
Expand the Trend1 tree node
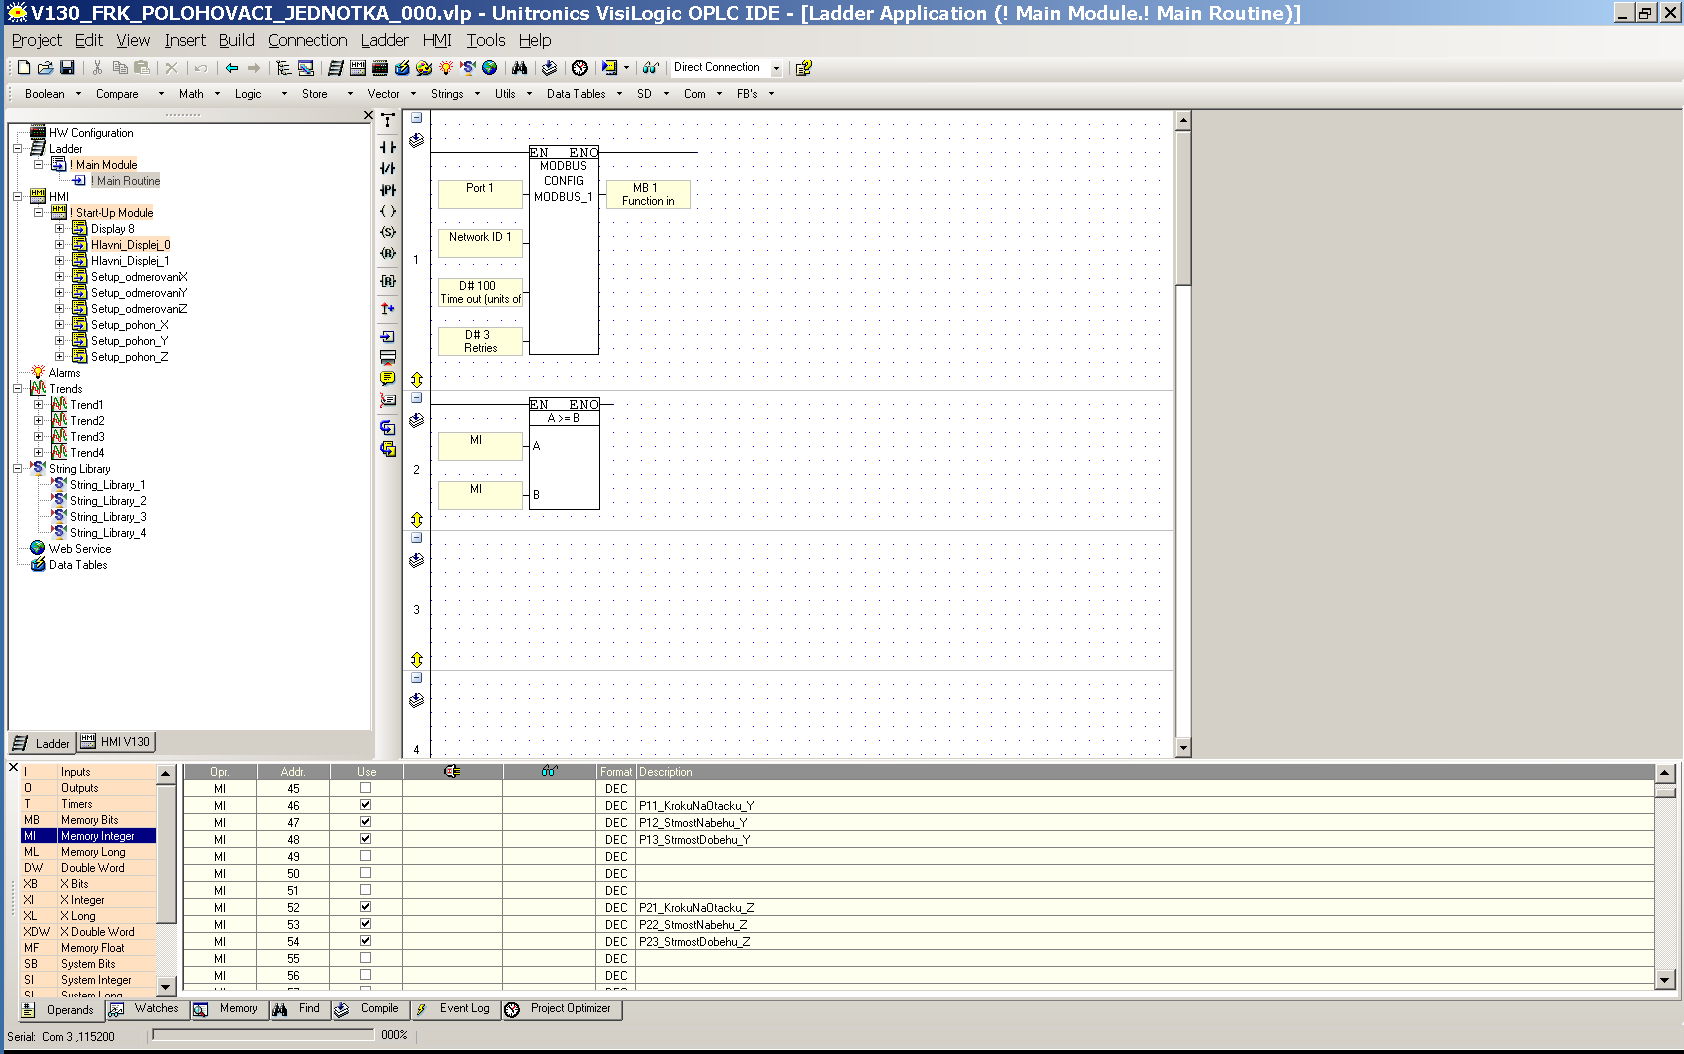coord(39,405)
